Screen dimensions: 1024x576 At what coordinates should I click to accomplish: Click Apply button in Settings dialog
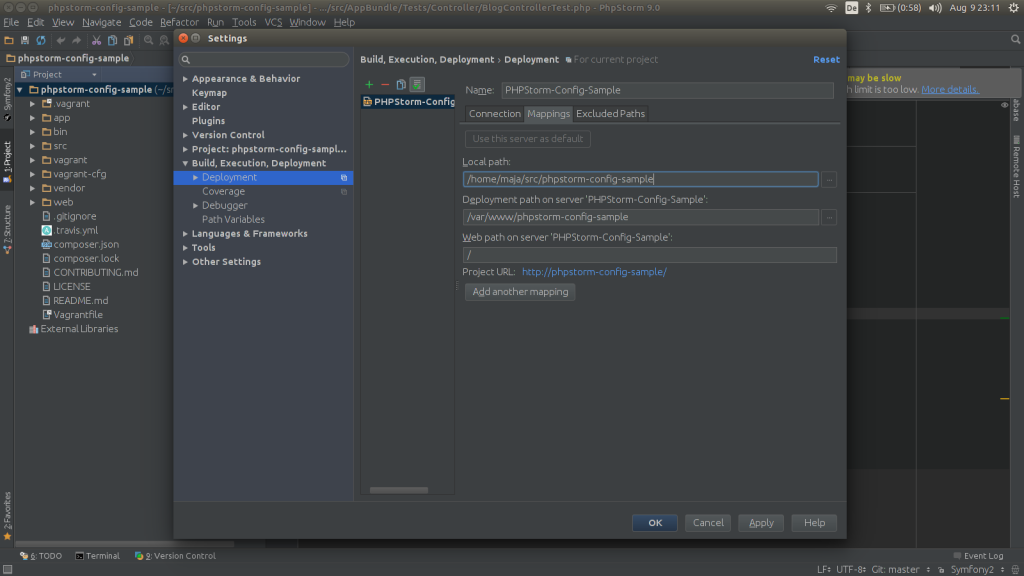(761, 523)
